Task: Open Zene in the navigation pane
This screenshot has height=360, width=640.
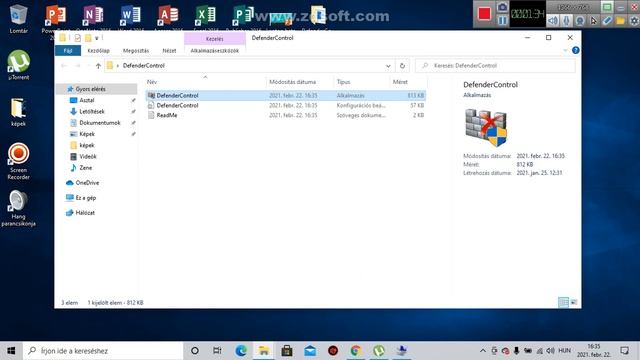Action: point(85,168)
